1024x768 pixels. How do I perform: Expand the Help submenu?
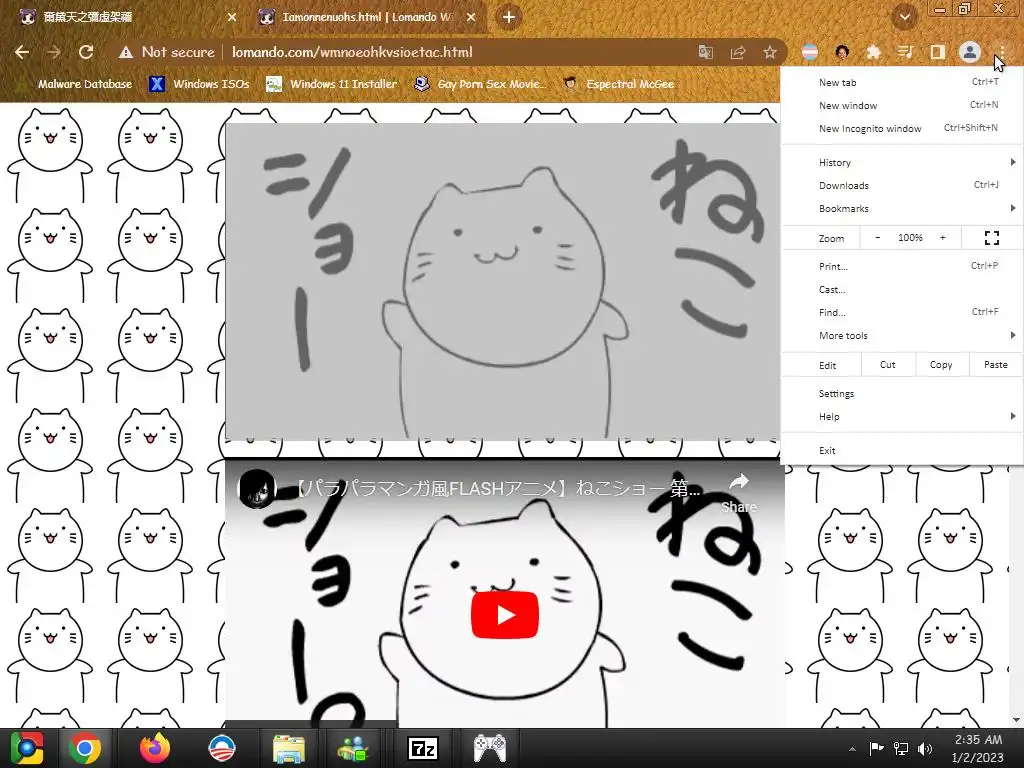pos(902,417)
